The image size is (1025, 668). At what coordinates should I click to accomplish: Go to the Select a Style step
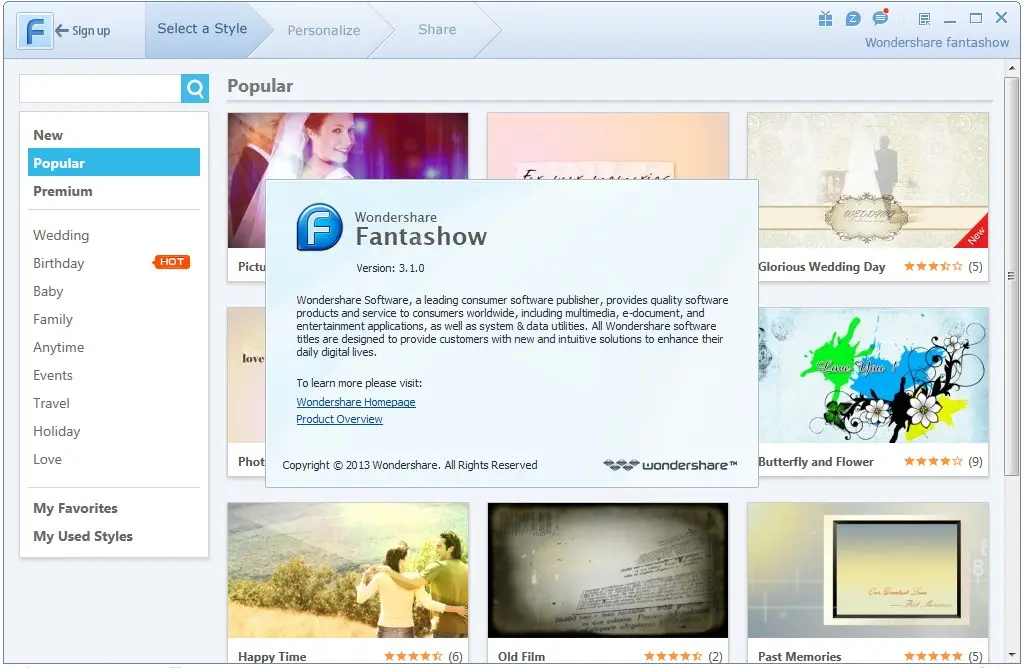click(202, 29)
